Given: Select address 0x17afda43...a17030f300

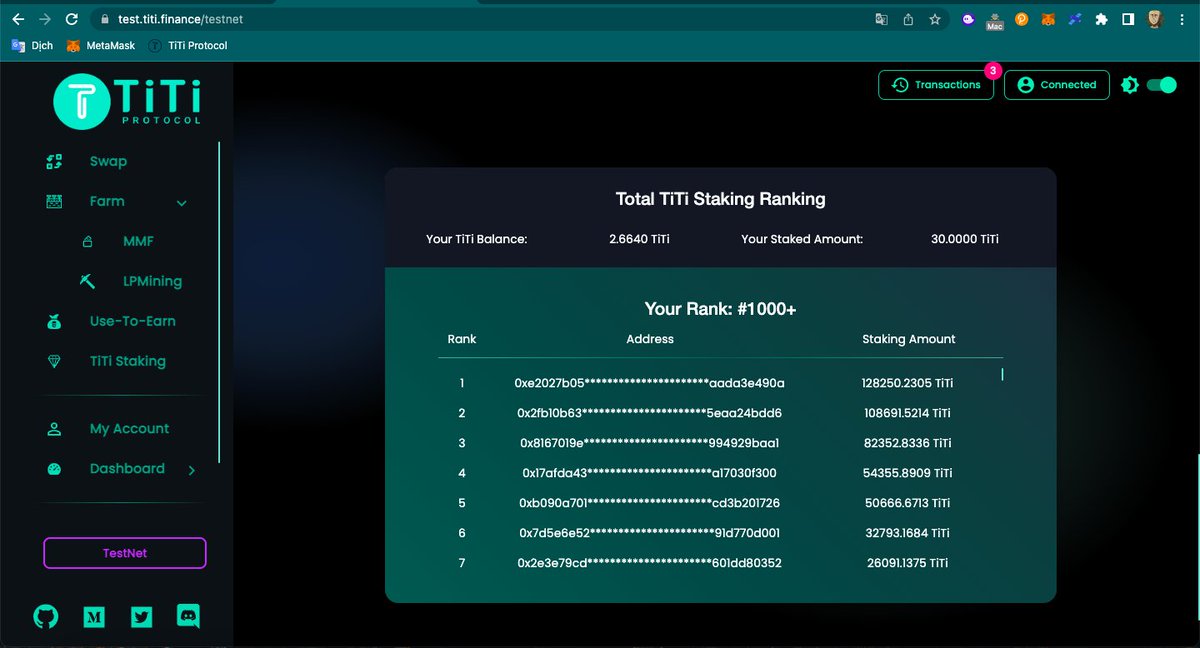Looking at the screenshot, I should 650,473.
